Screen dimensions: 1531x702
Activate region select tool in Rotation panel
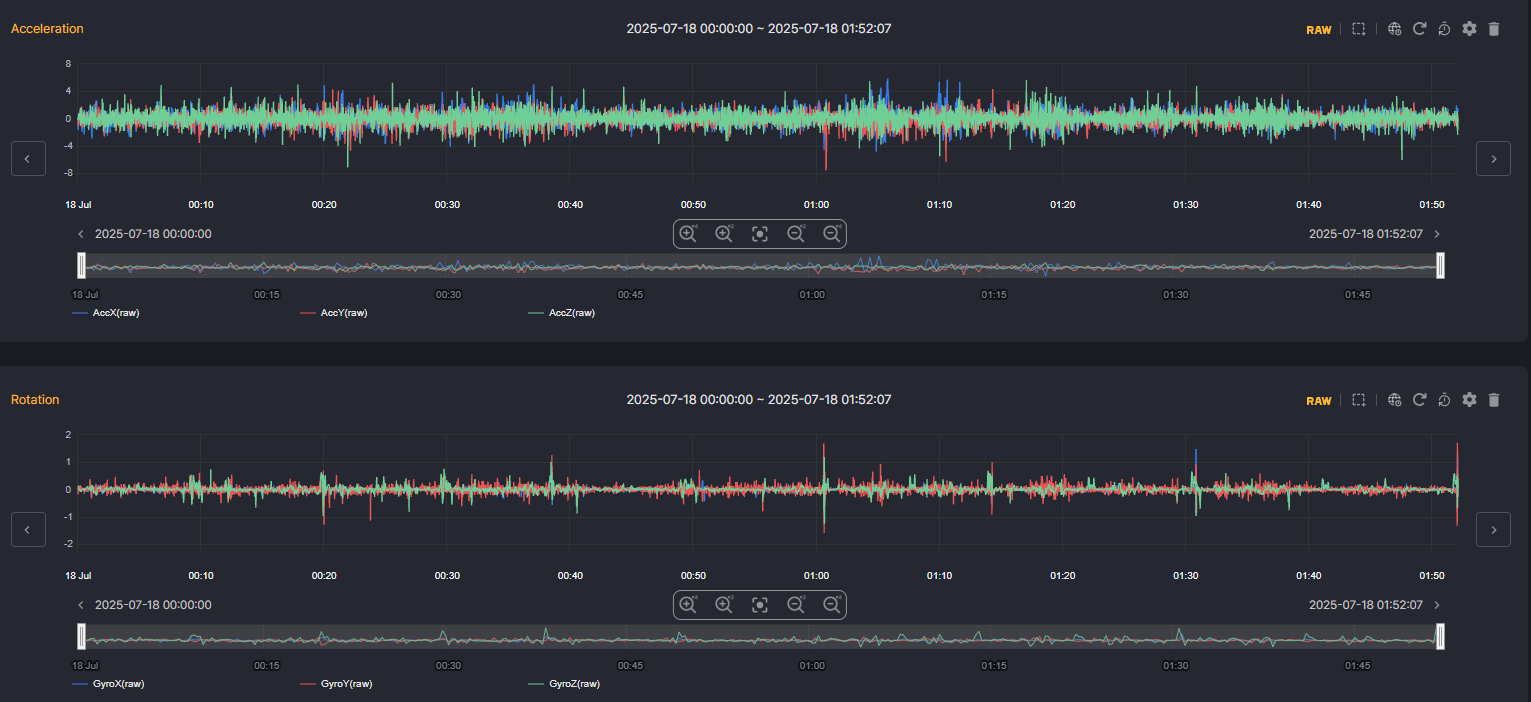[1358, 400]
